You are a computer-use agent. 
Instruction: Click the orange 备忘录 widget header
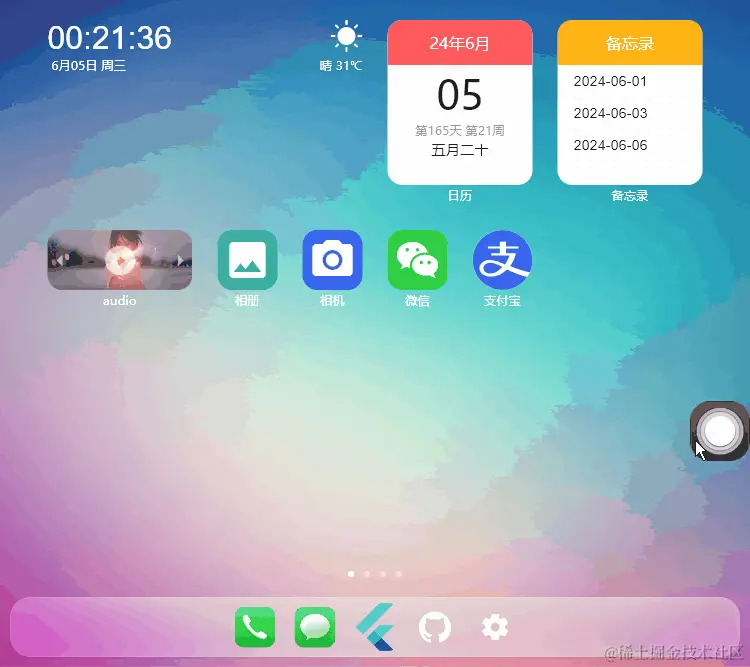pyautogui.click(x=629, y=43)
